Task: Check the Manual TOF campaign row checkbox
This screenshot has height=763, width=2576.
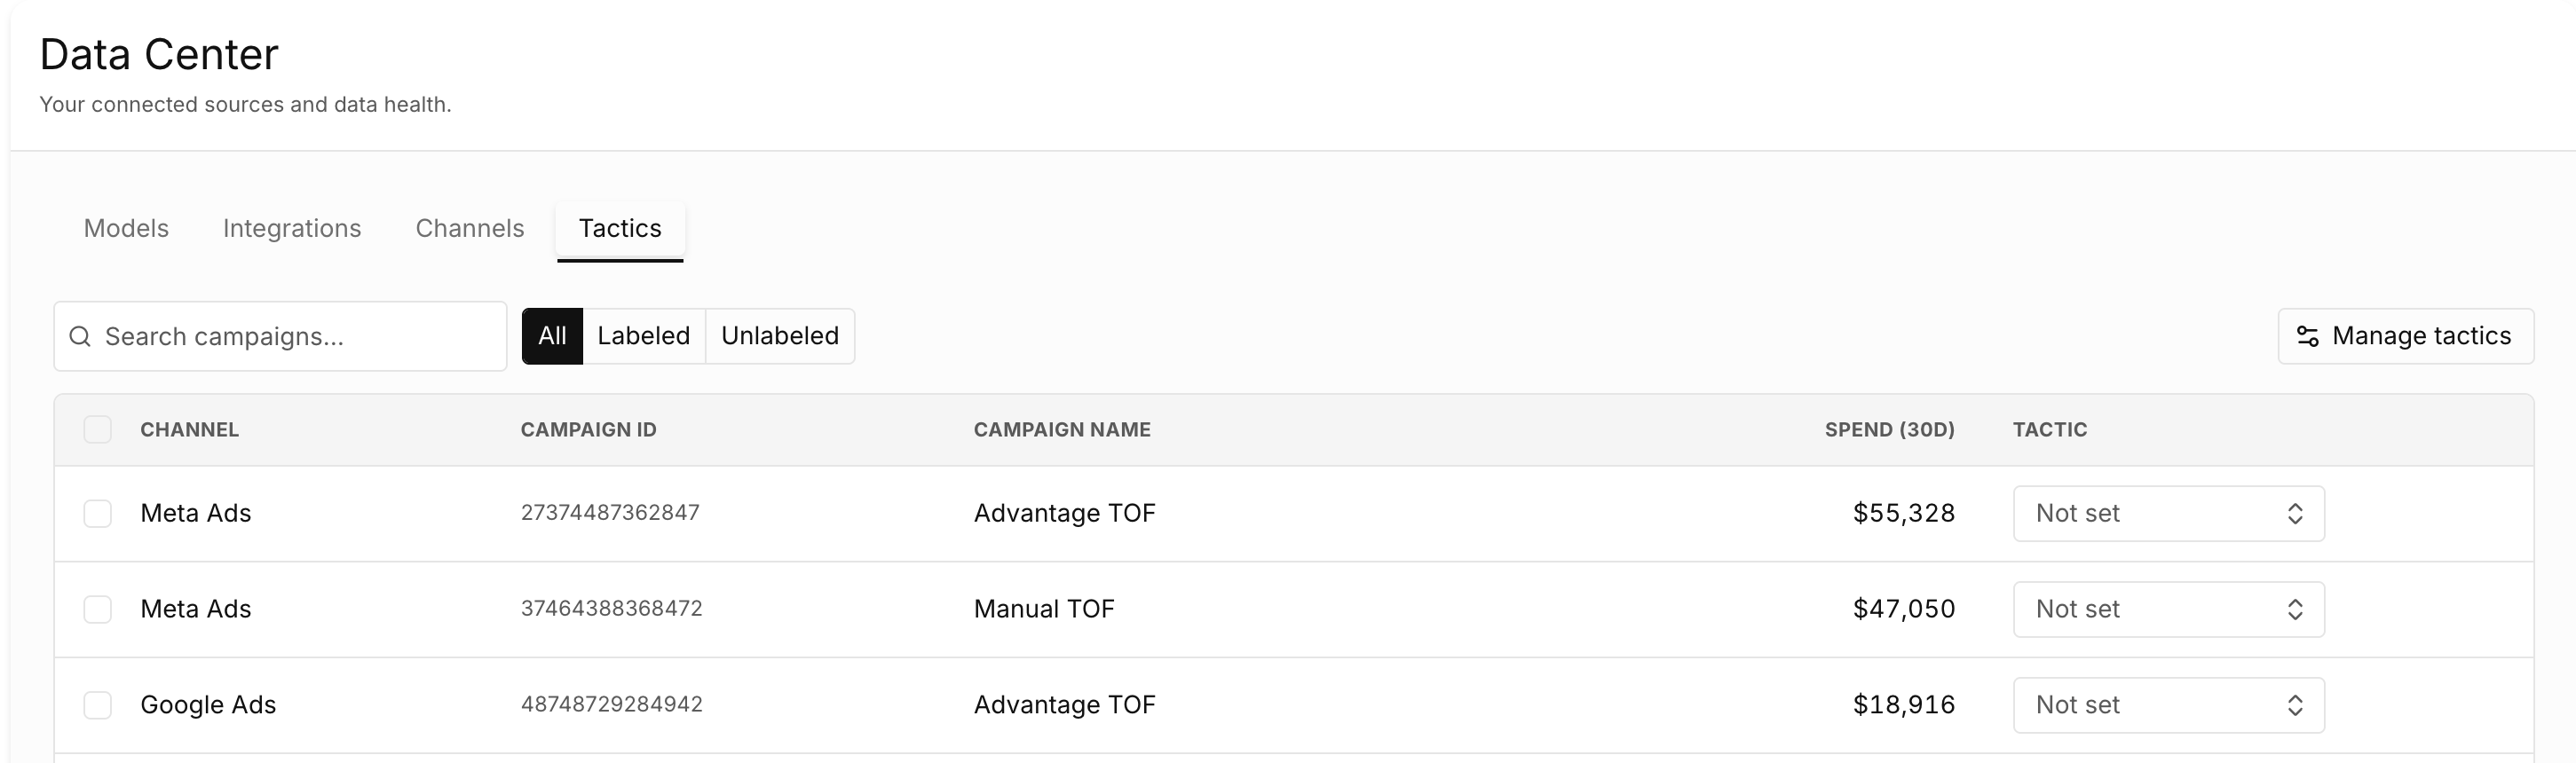Action: pyautogui.click(x=97, y=610)
